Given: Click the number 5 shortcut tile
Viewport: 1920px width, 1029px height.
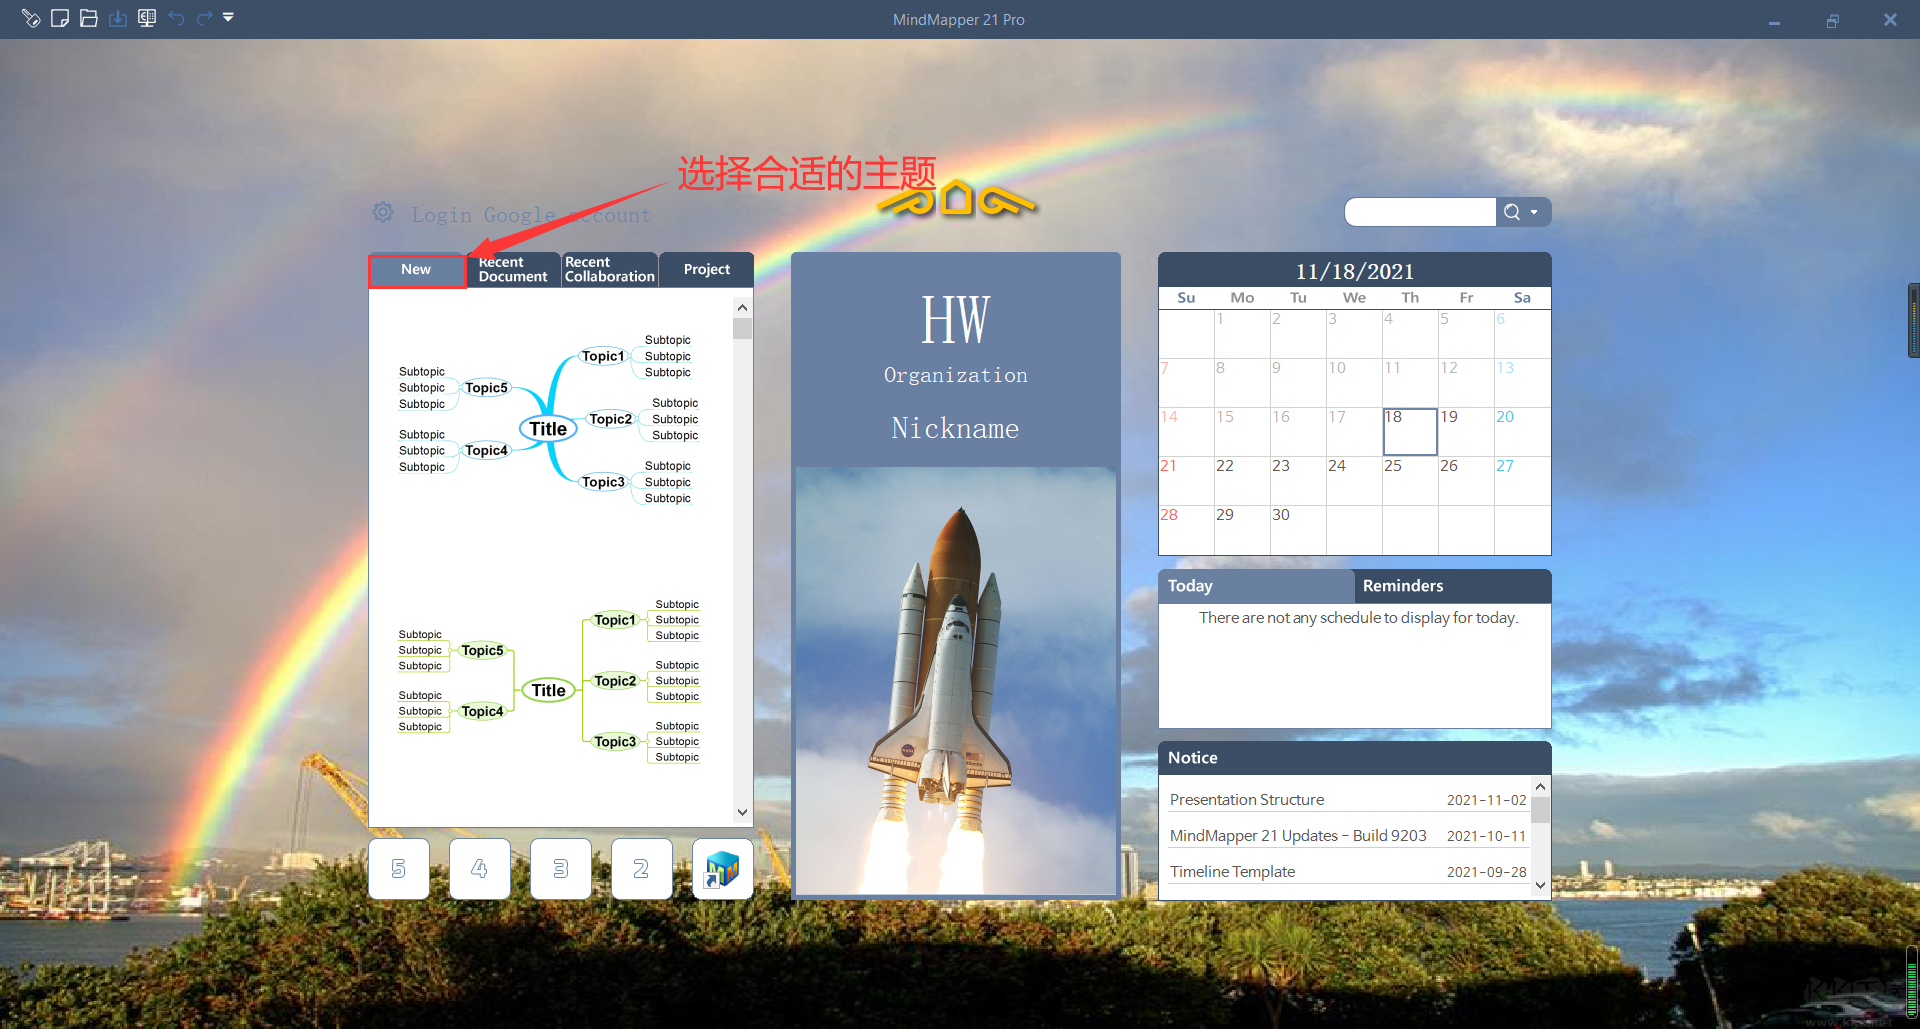Looking at the screenshot, I should click(x=399, y=869).
